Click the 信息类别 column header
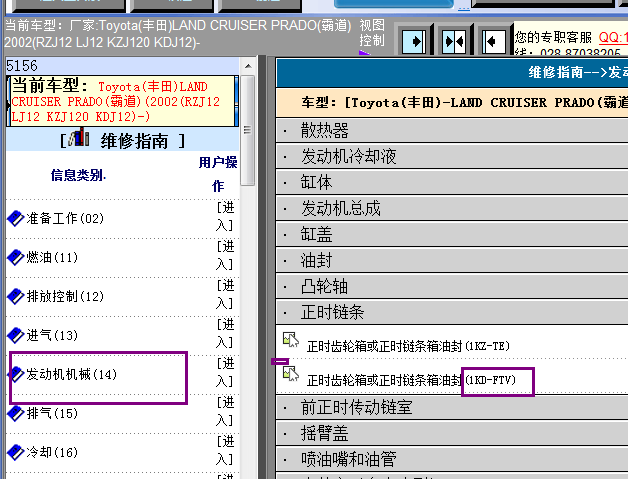628x479 pixels. click(78, 175)
